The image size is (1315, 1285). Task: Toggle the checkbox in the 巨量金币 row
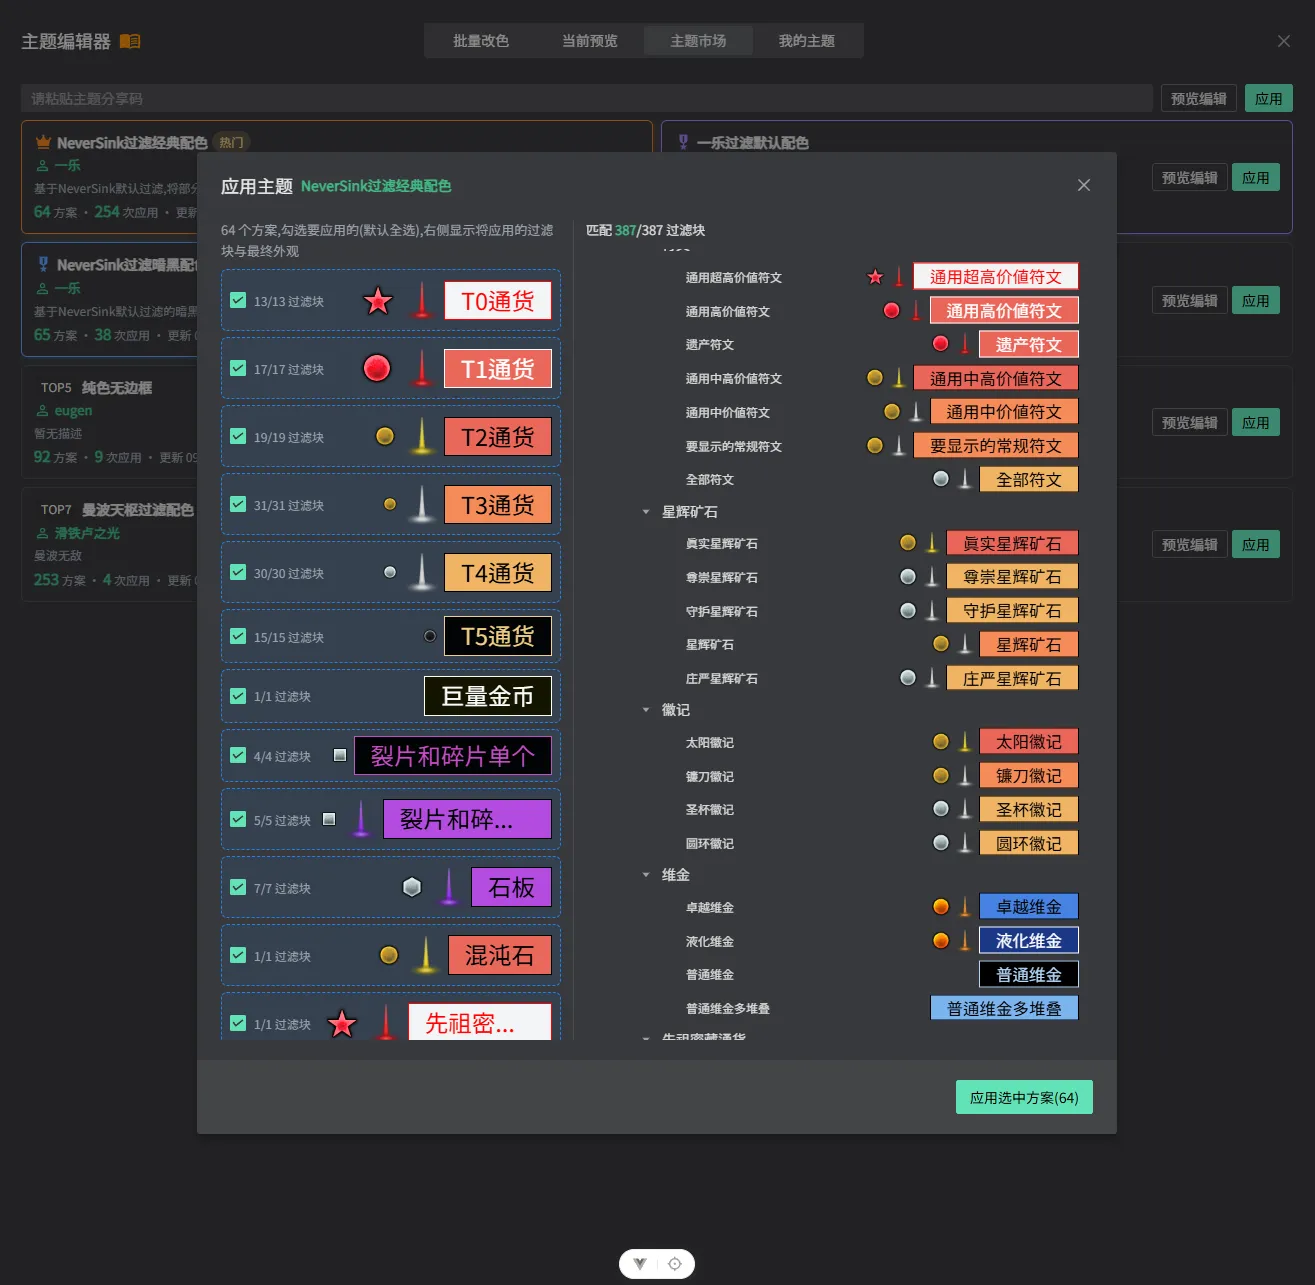point(238,696)
